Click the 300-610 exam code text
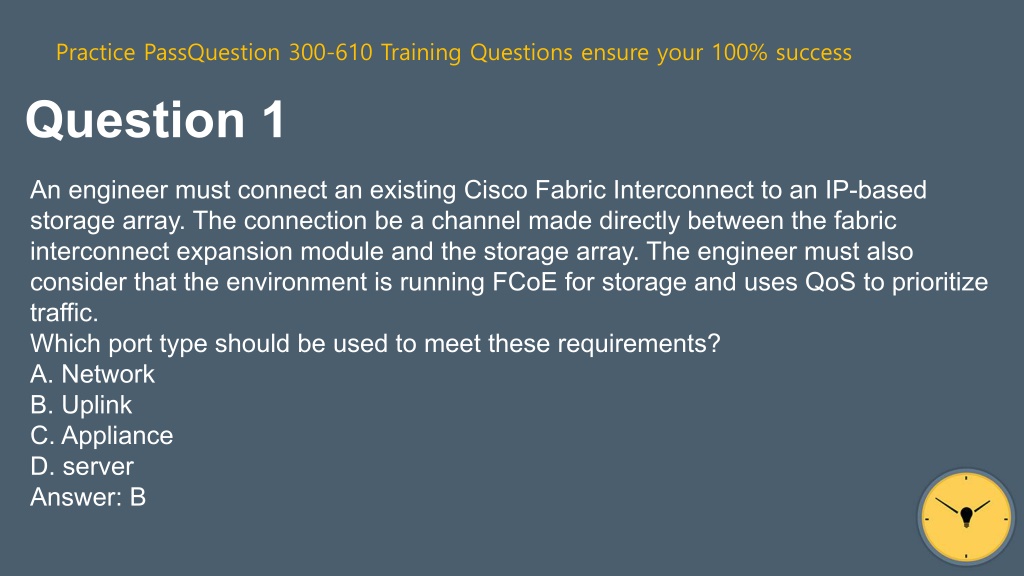The image size is (1024, 576). (330, 52)
